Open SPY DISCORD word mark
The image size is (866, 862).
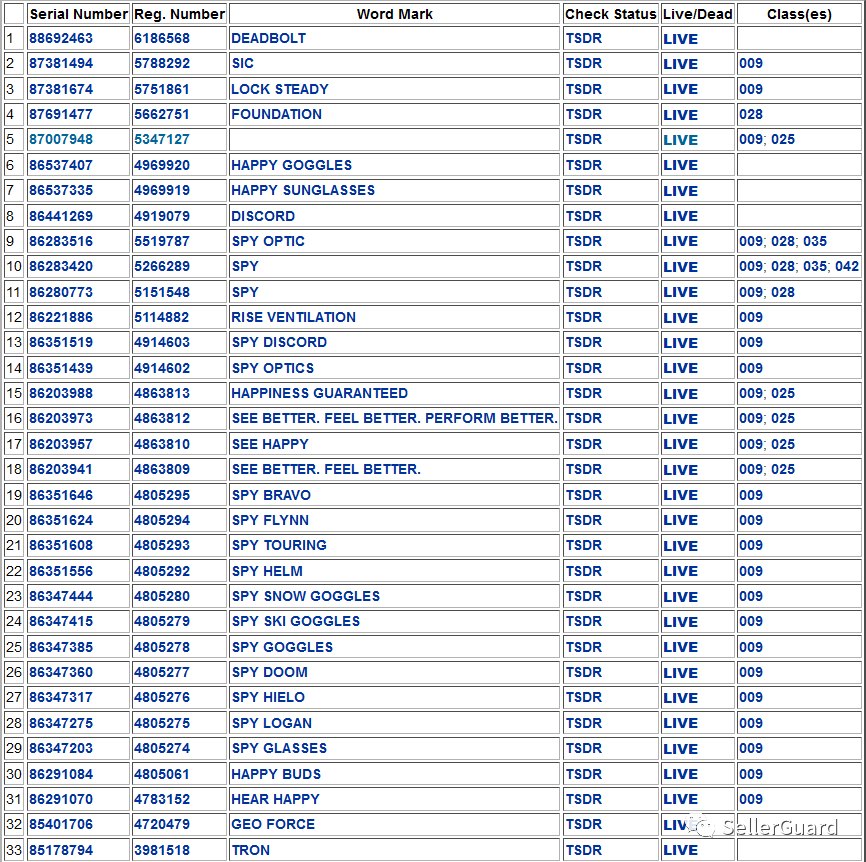click(x=279, y=342)
